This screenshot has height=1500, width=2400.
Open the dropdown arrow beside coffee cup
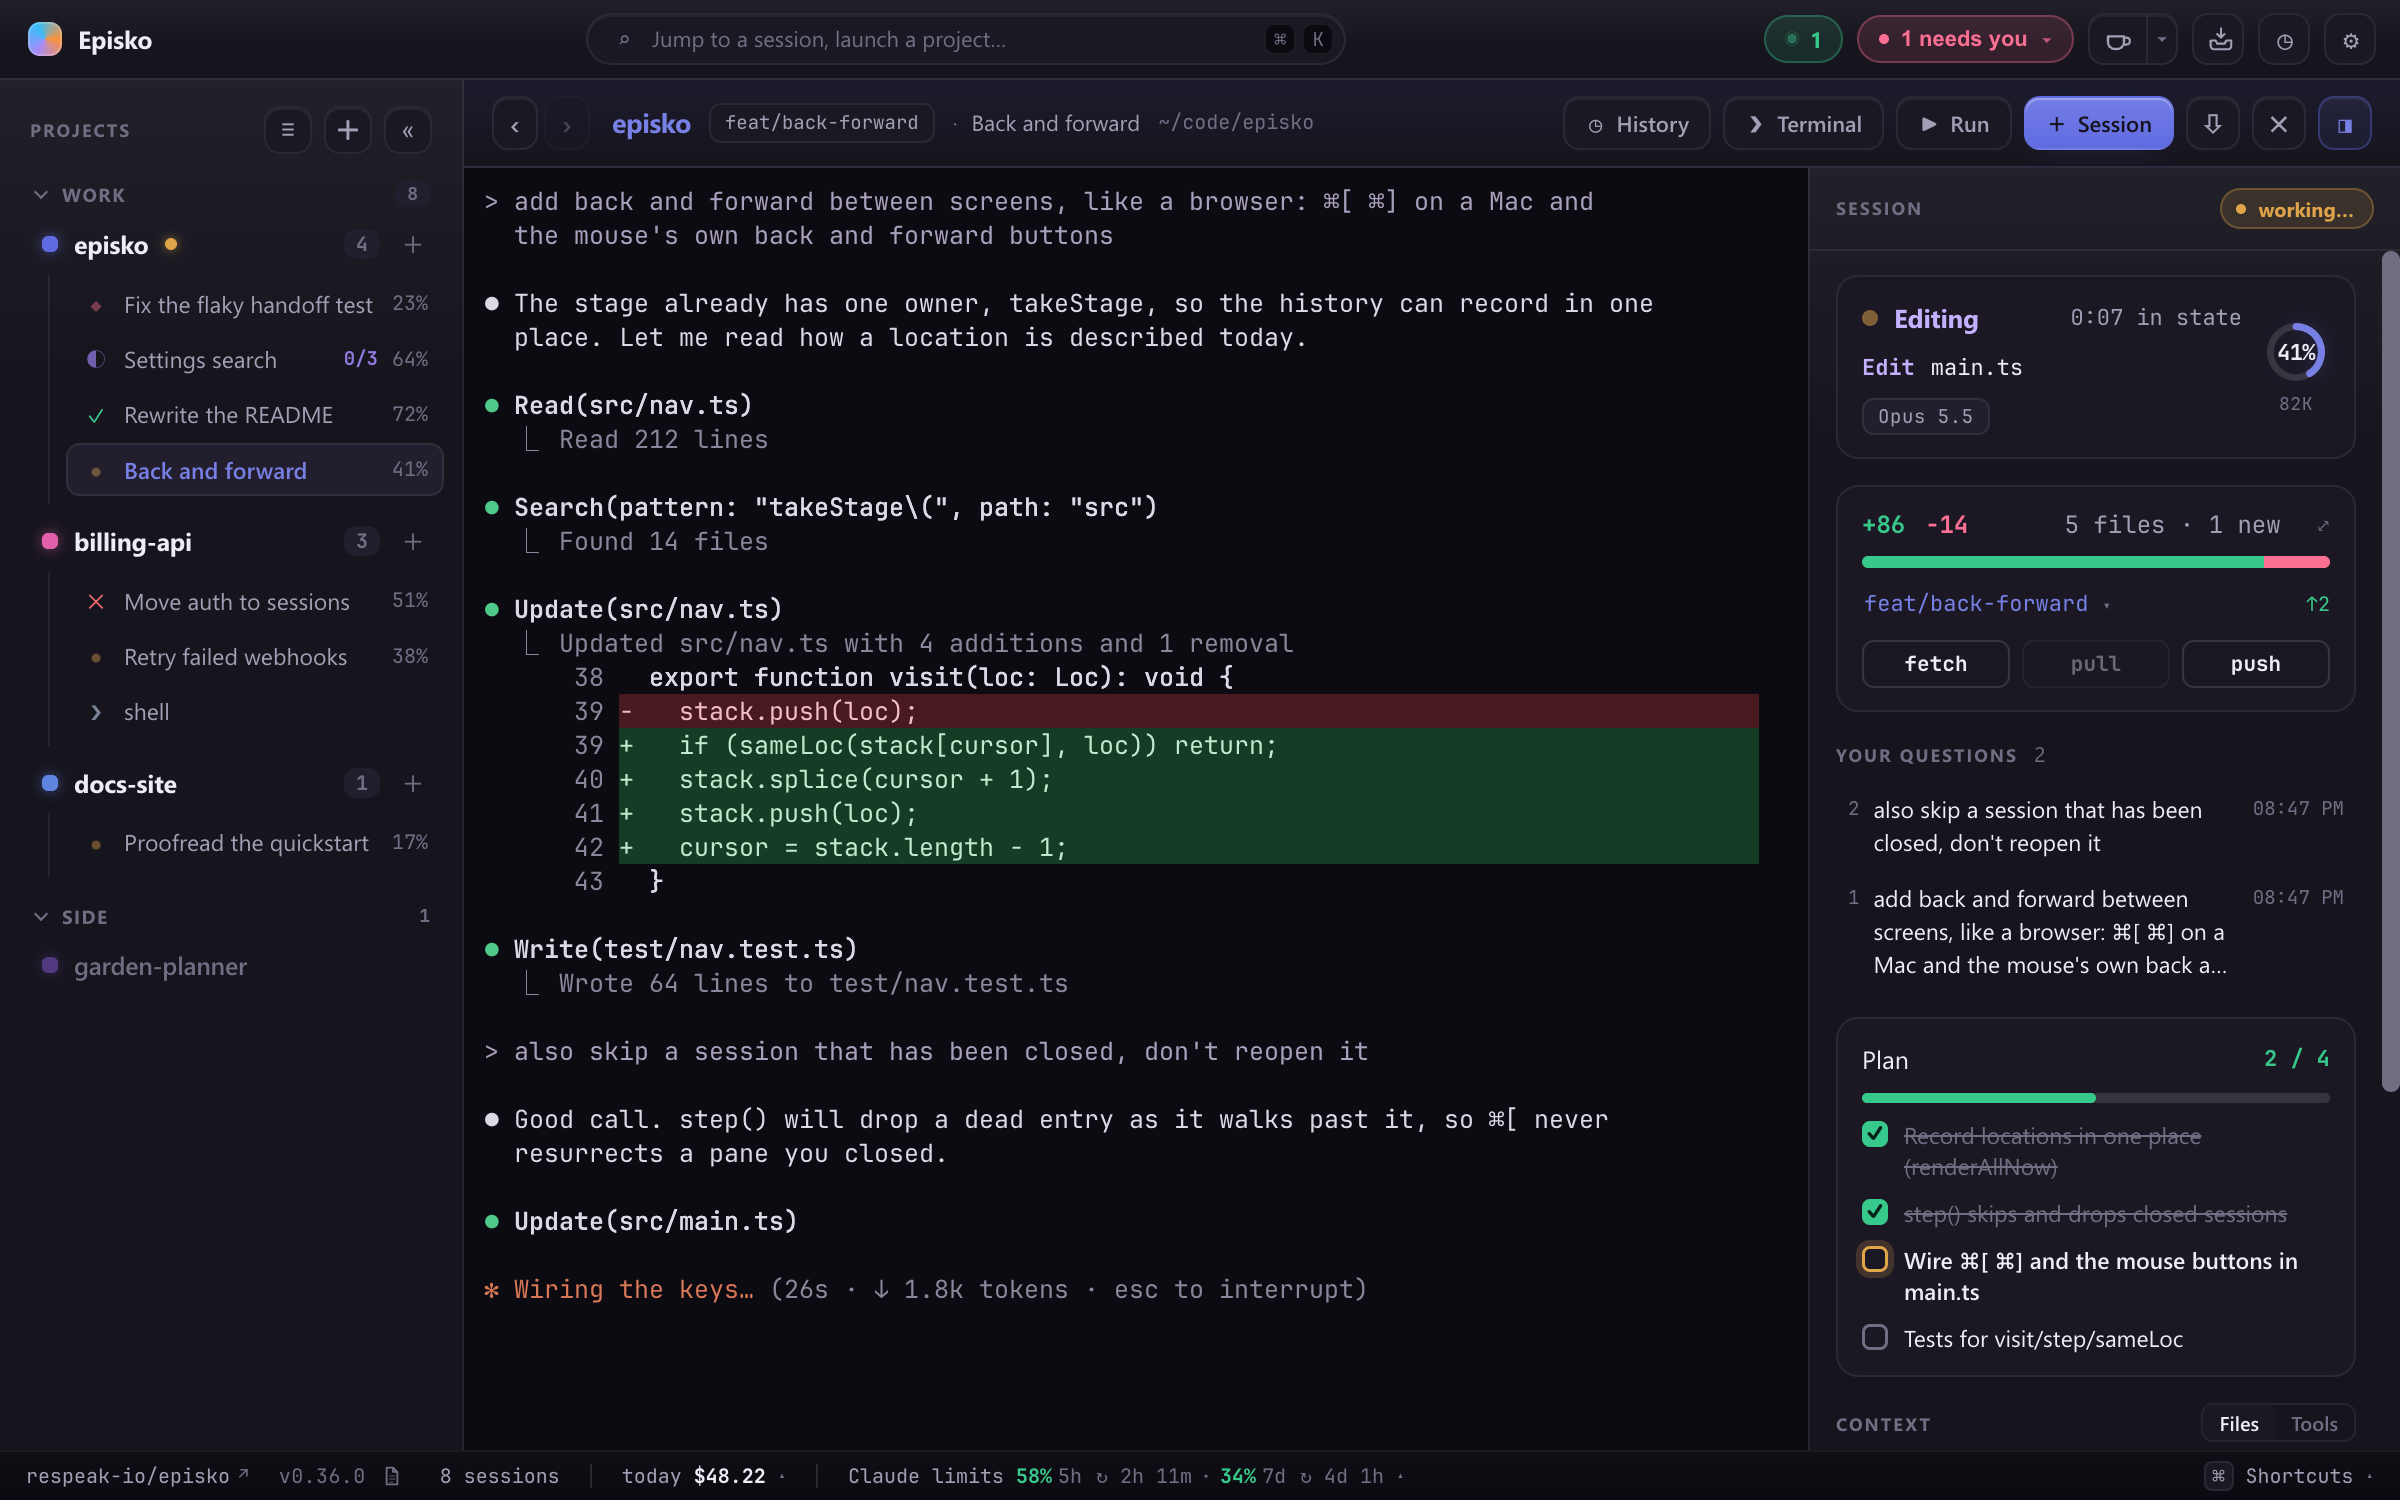click(2162, 40)
